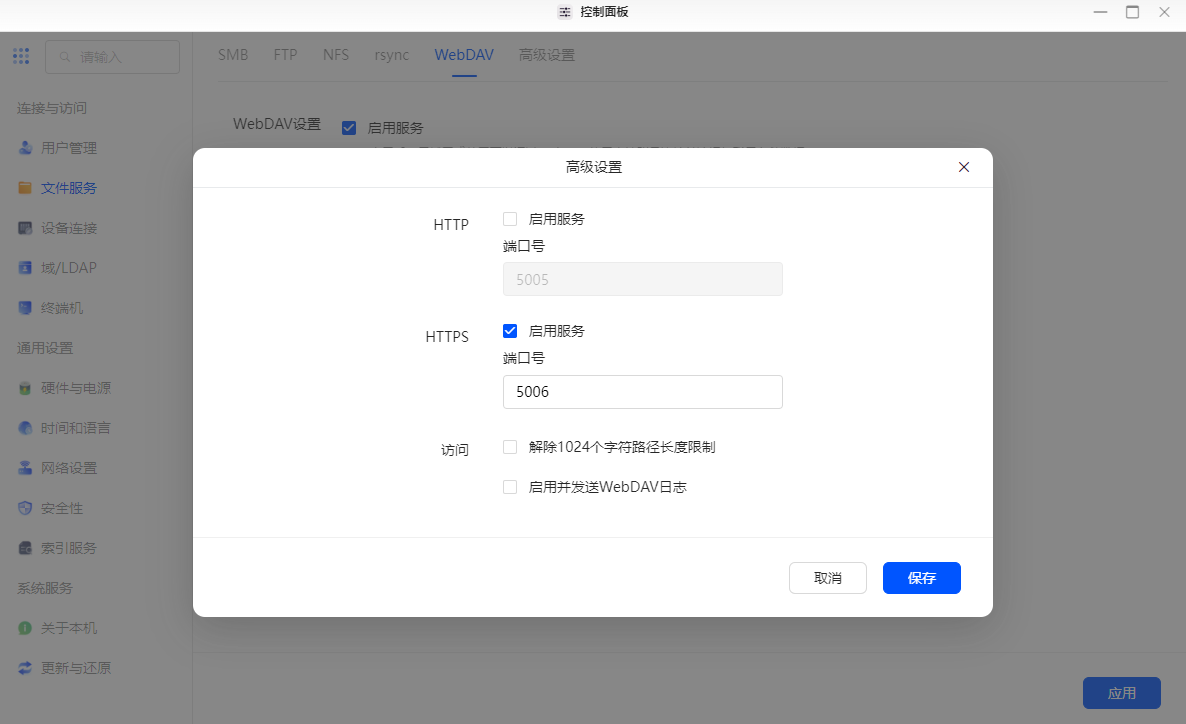Switch to the FTP tab
The image size is (1186, 724).
click(285, 54)
